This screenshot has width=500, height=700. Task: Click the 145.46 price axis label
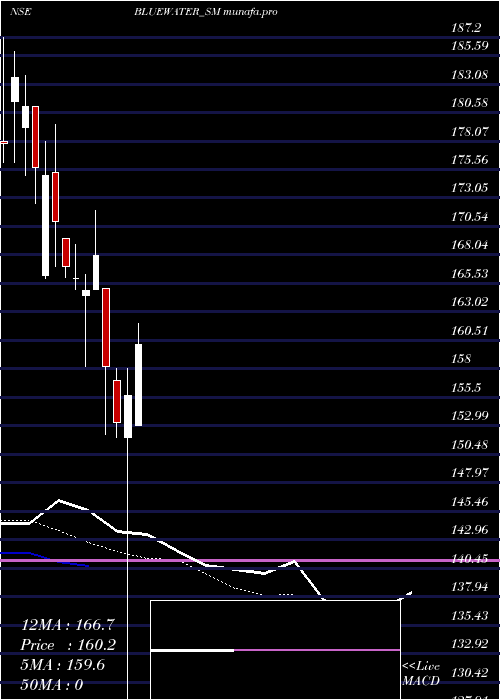pyautogui.click(x=470, y=501)
